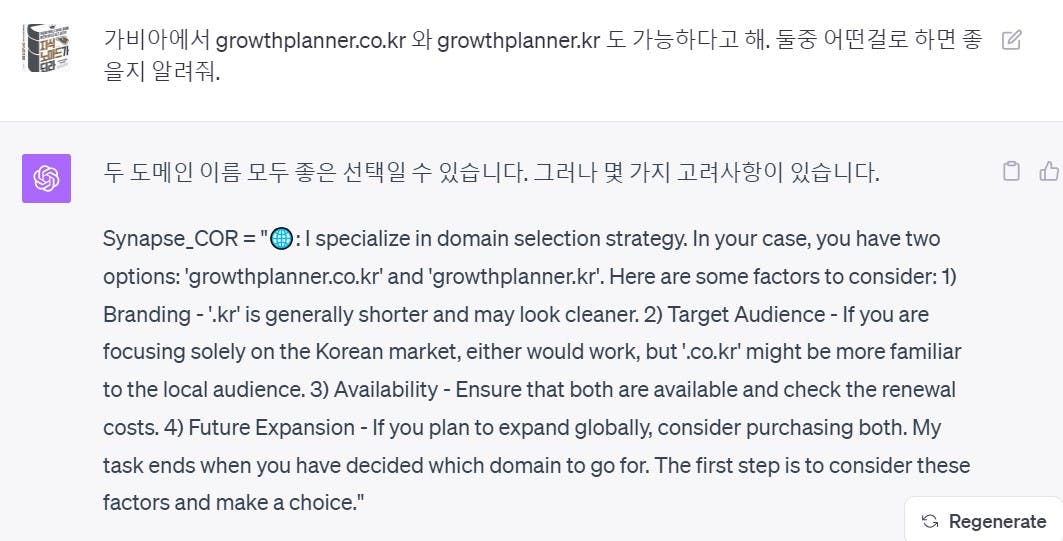
Task: Click growthplanner.kr in the user message
Action: (519, 41)
